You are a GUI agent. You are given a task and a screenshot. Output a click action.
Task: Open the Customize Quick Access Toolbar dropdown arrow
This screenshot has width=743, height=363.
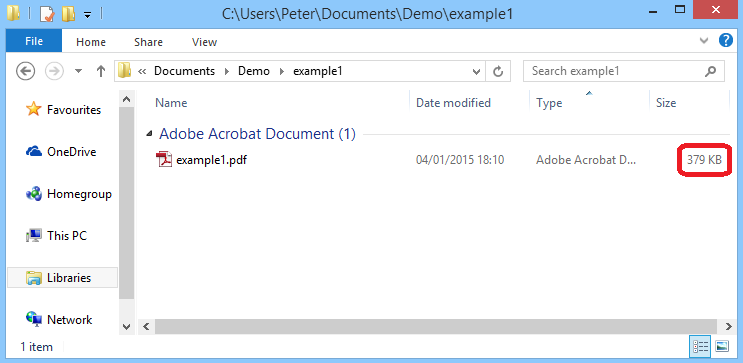click(87, 15)
